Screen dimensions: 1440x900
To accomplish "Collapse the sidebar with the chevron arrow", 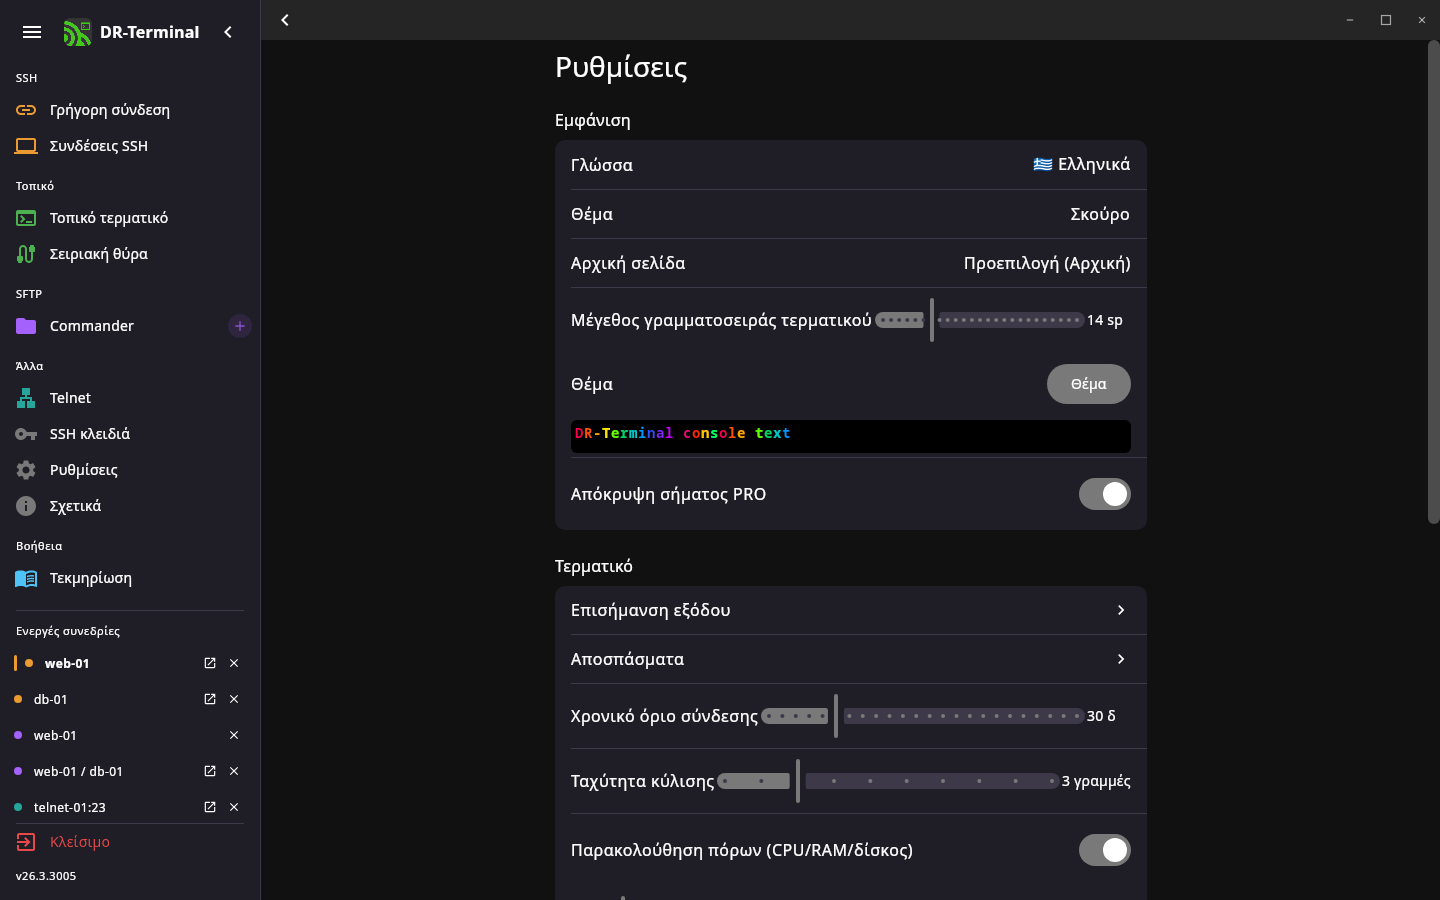I will tap(228, 32).
